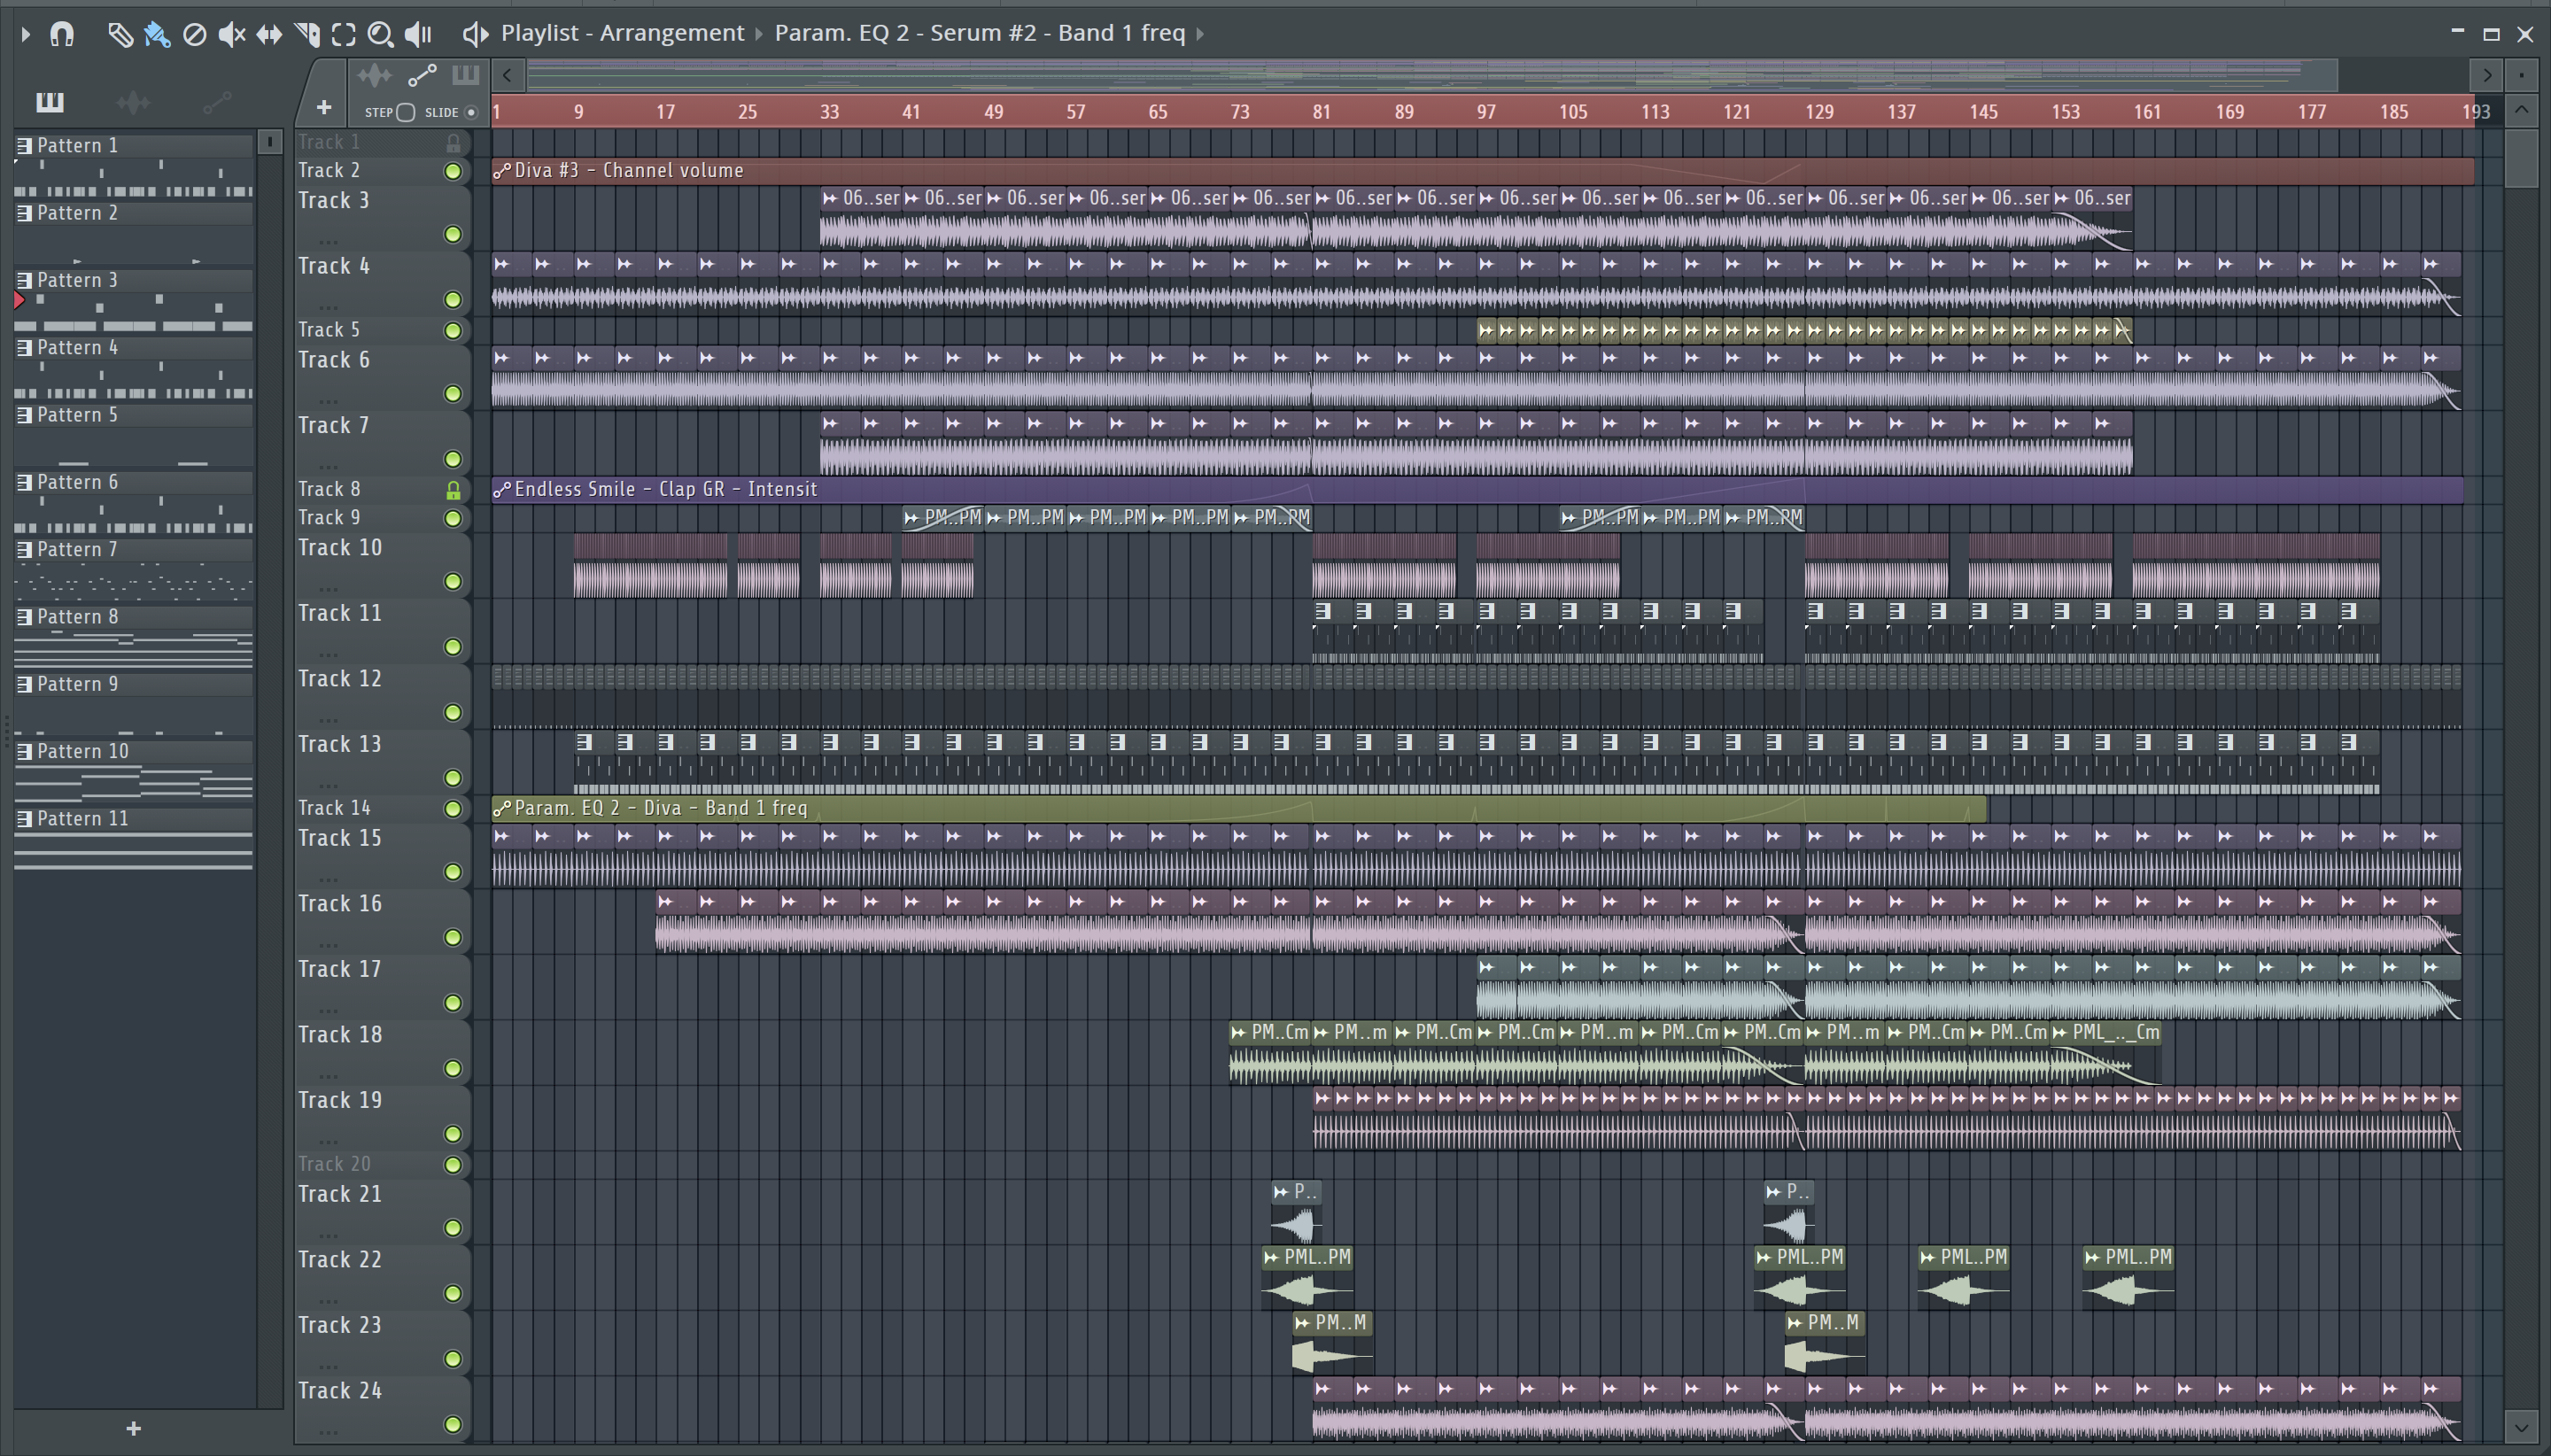
Task: Select the Slice tool
Action: click(307, 35)
